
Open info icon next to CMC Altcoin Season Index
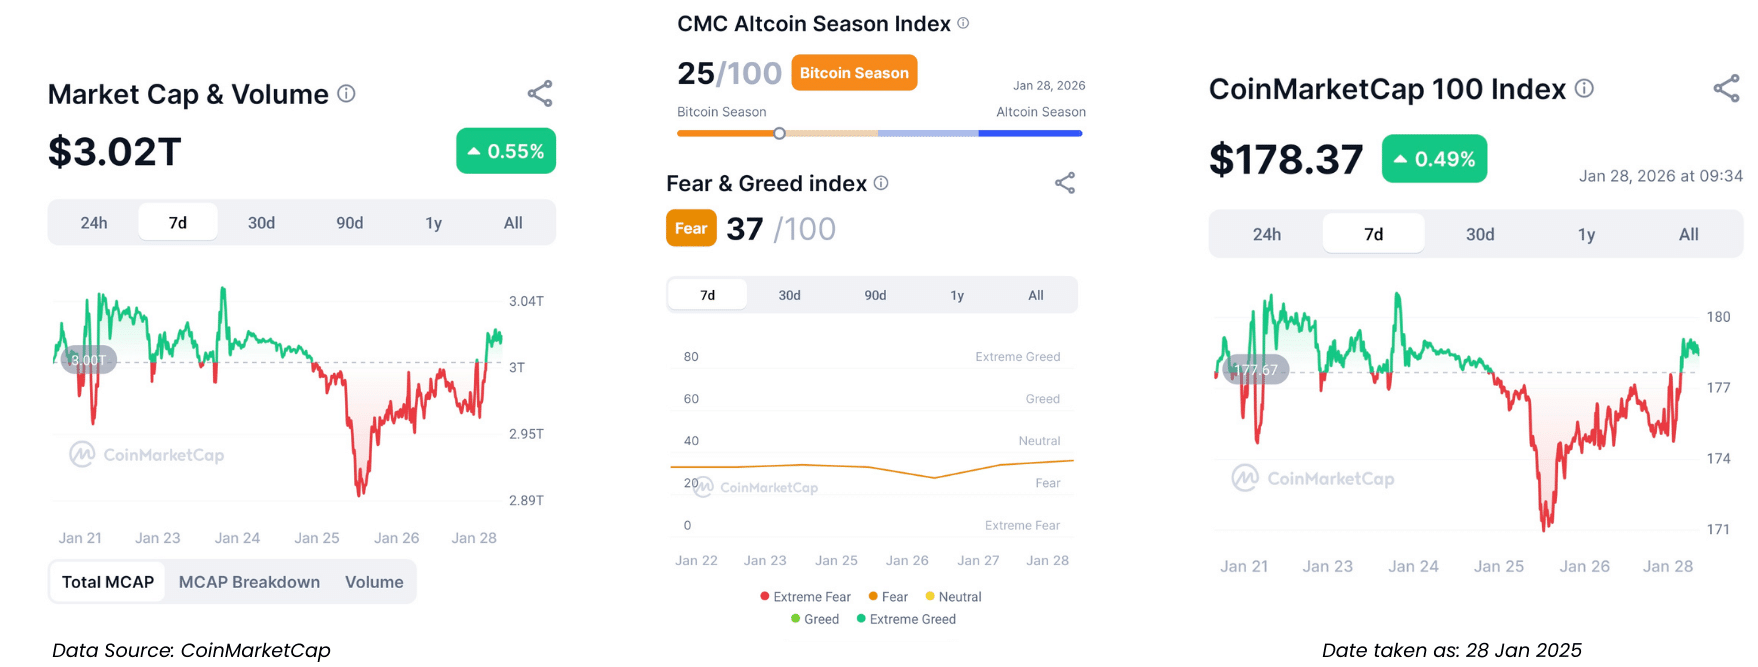coord(963,23)
